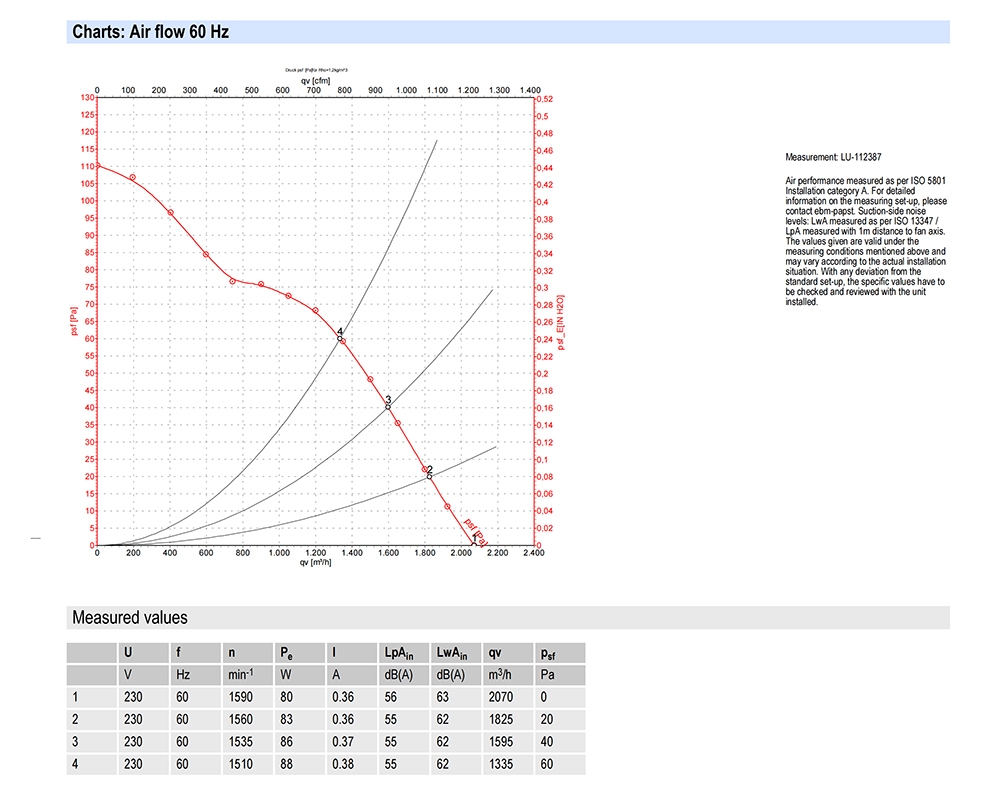Click the qv value 2070 cell
Image resolution: width=1000 pixels, height=795 pixels.
click(x=508, y=697)
